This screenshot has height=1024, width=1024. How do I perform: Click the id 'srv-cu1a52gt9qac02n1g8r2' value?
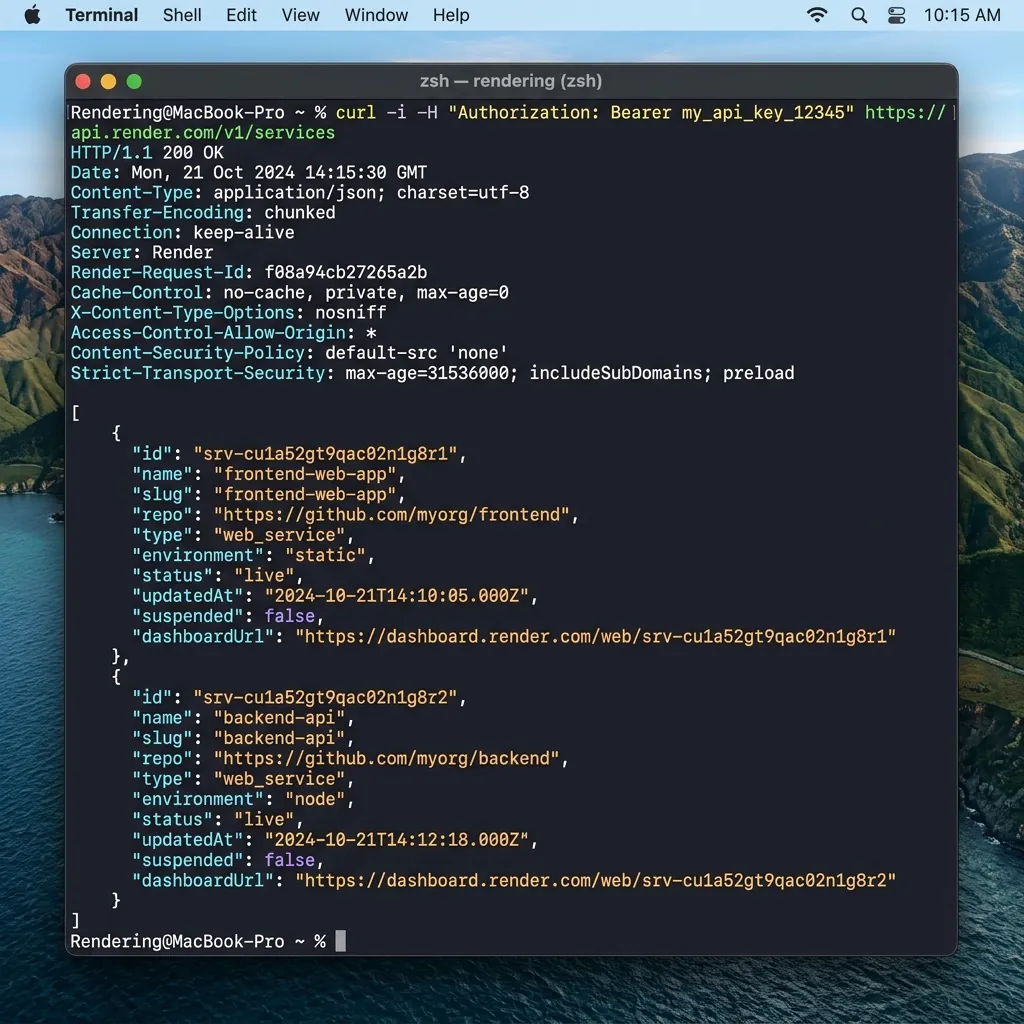(x=325, y=698)
